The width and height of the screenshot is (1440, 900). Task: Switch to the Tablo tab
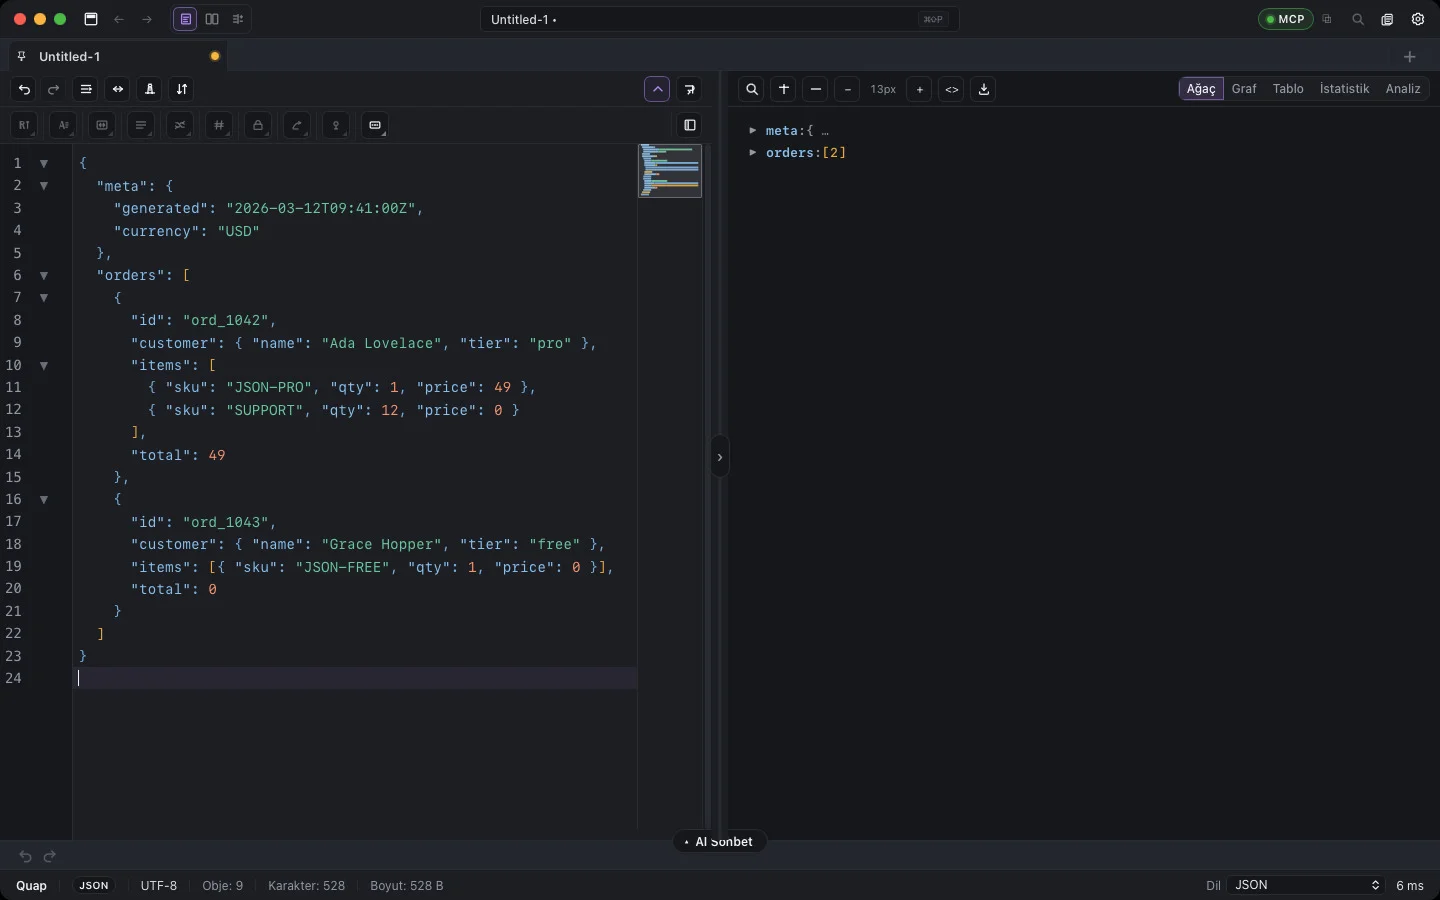click(x=1288, y=89)
